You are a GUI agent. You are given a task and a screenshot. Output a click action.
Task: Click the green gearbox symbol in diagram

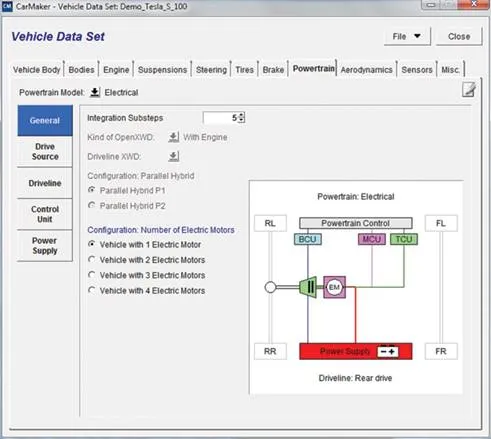308,287
